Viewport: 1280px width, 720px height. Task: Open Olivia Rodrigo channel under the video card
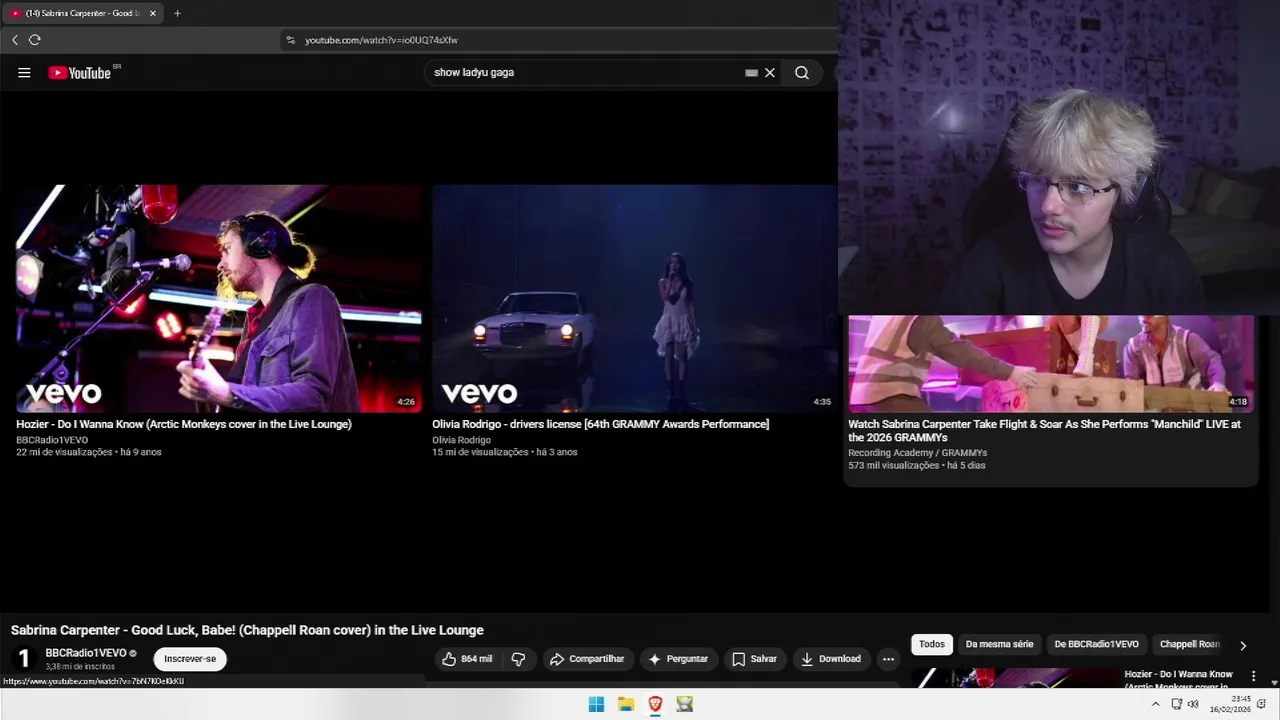[461, 440]
